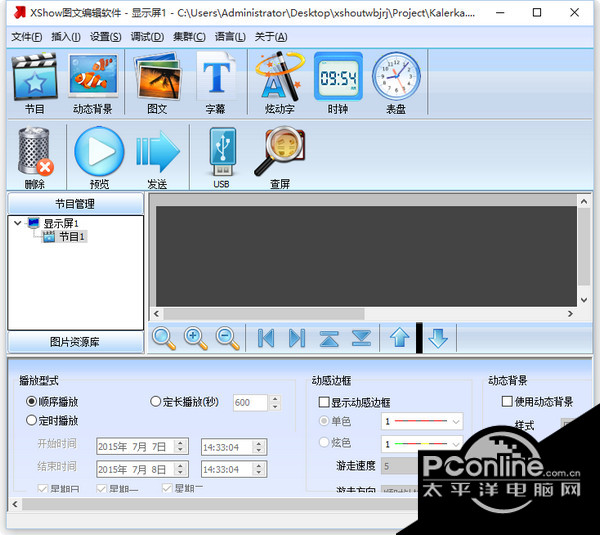
Task: Open the 集群(C) menu
Action: point(189,37)
